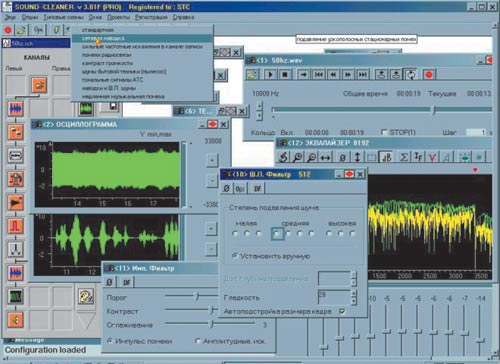Click the pulse filter icon in left sidebar

(x=15, y=226)
